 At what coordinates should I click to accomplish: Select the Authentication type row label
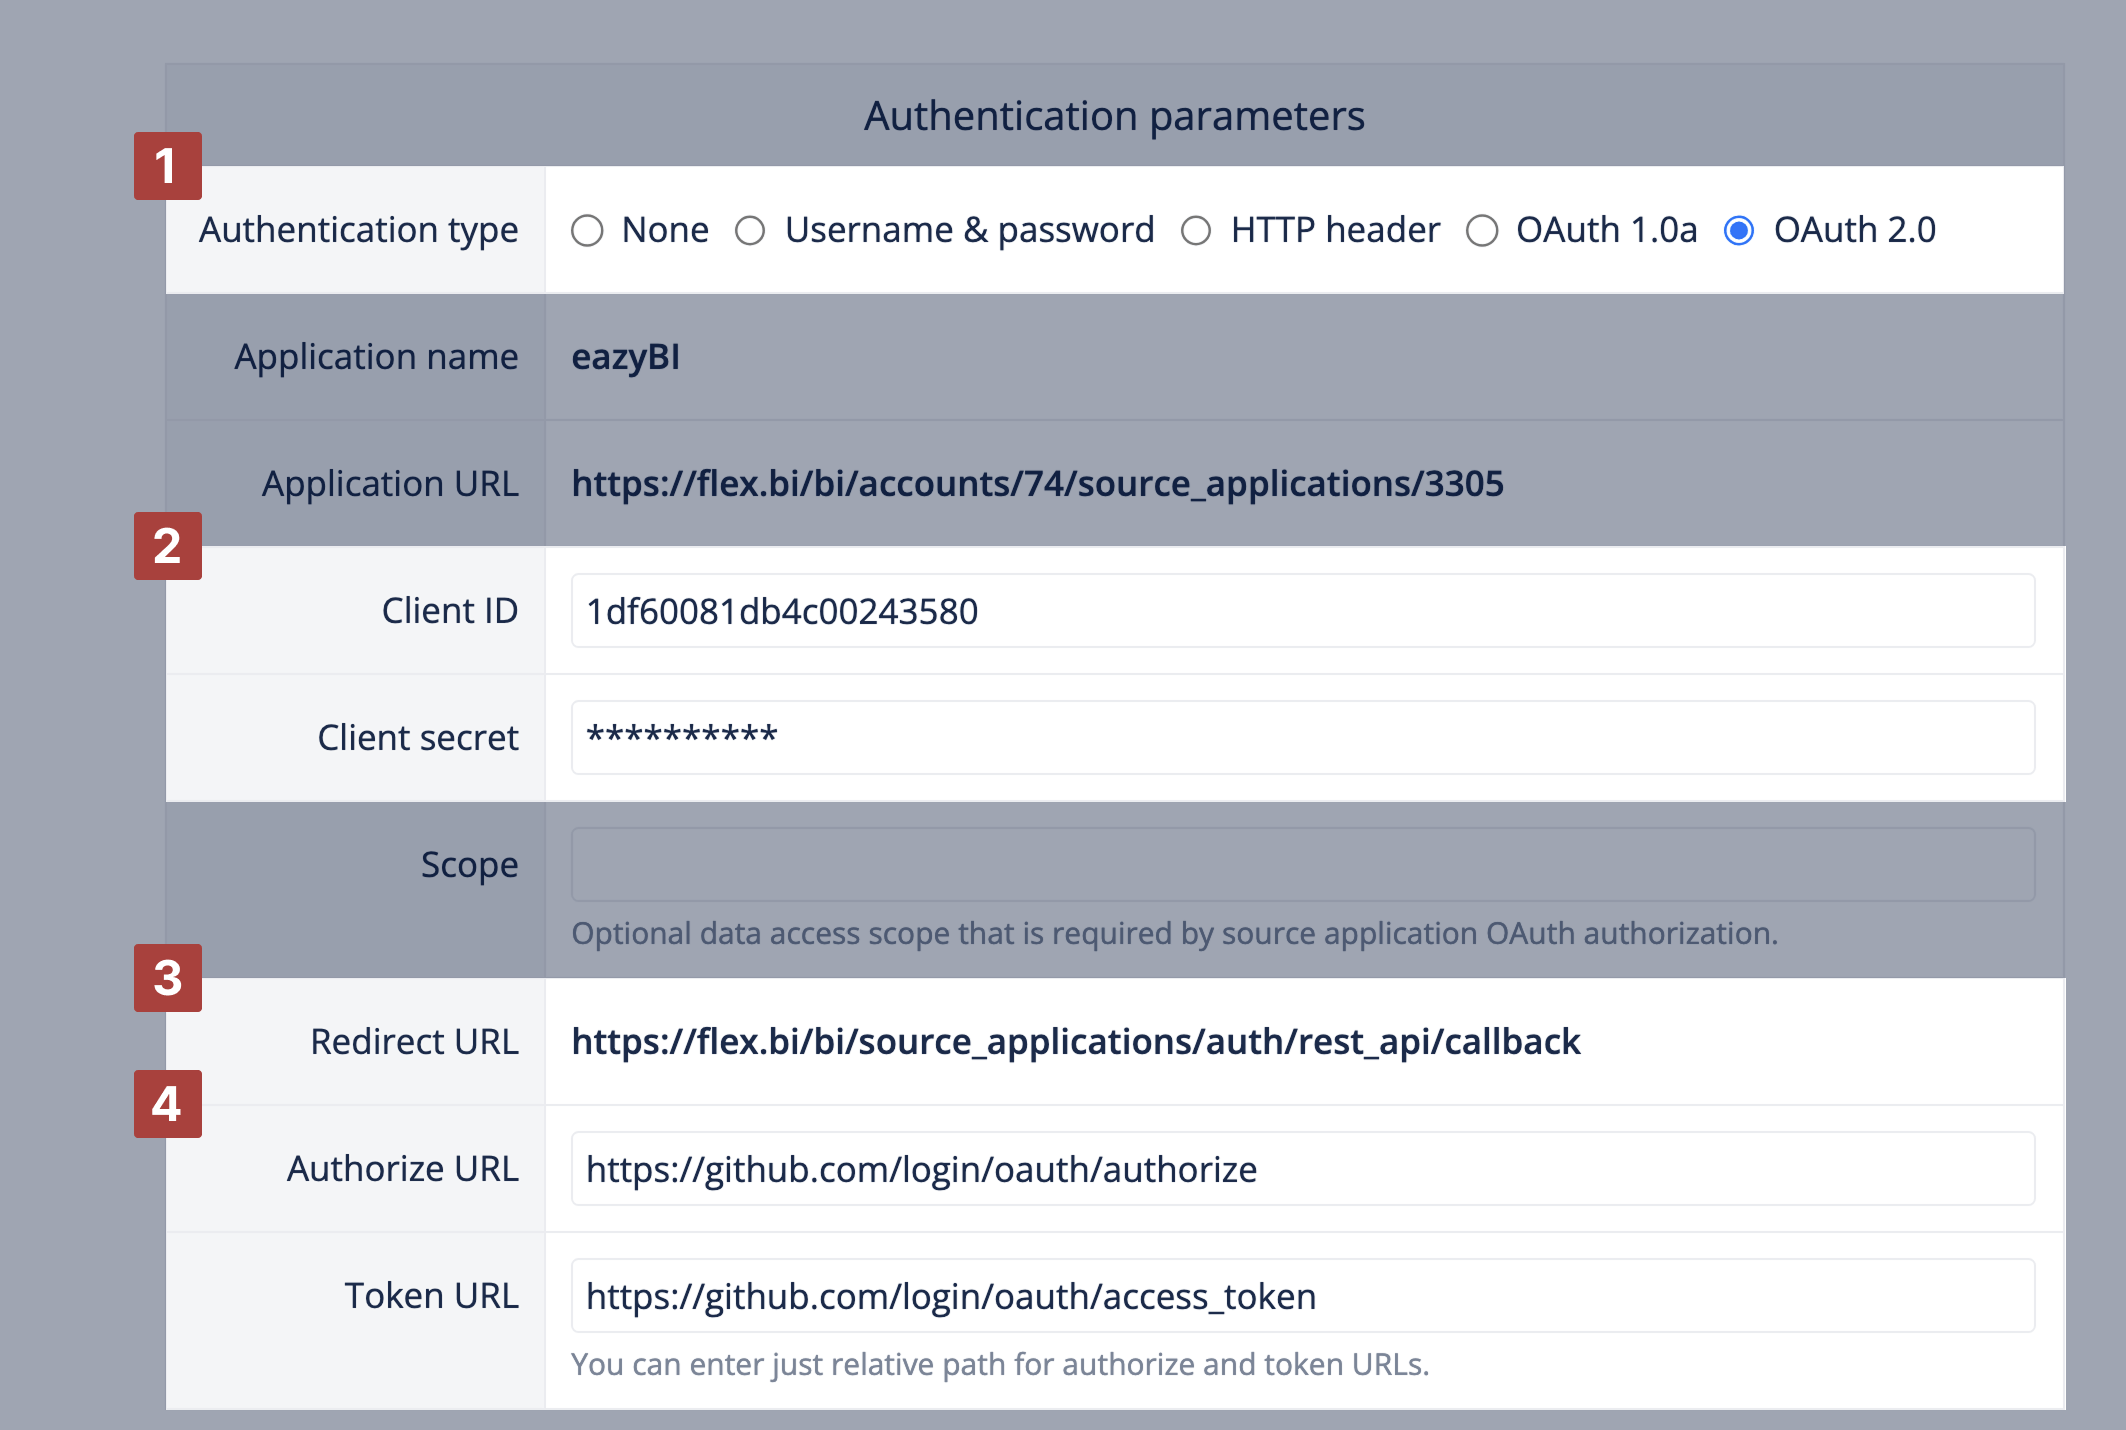[357, 229]
